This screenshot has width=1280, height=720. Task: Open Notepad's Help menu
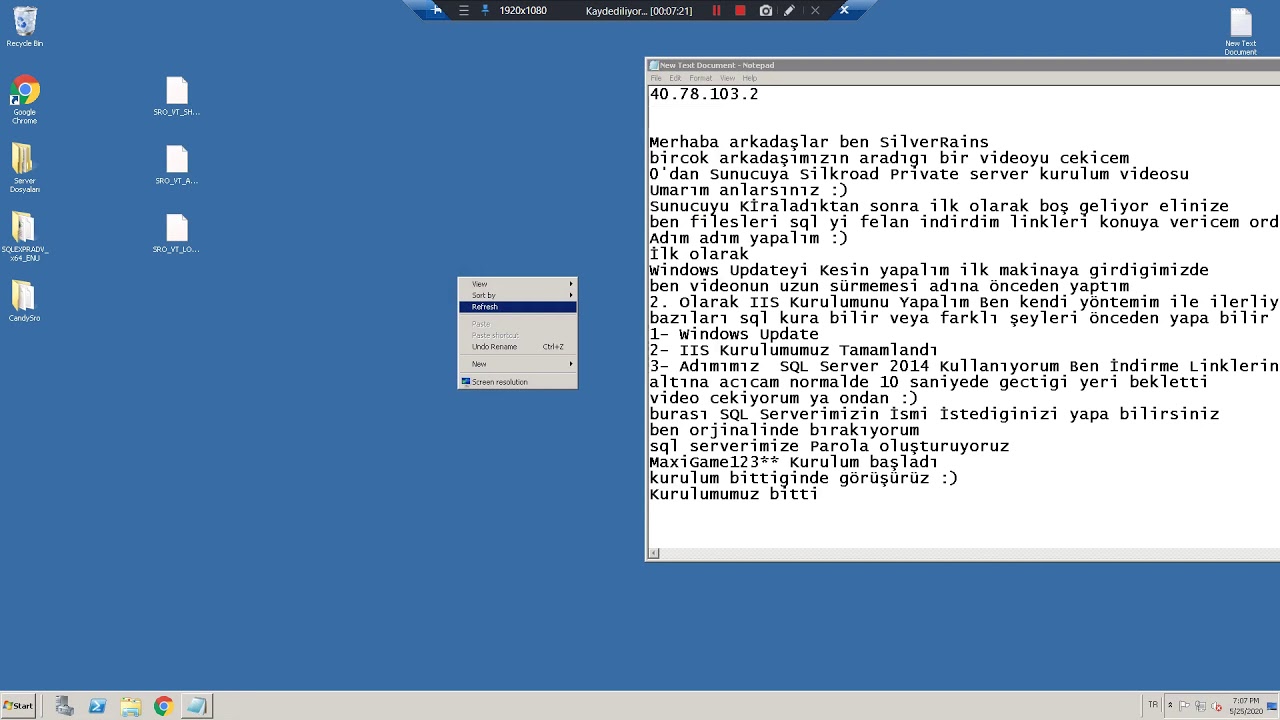pos(749,78)
